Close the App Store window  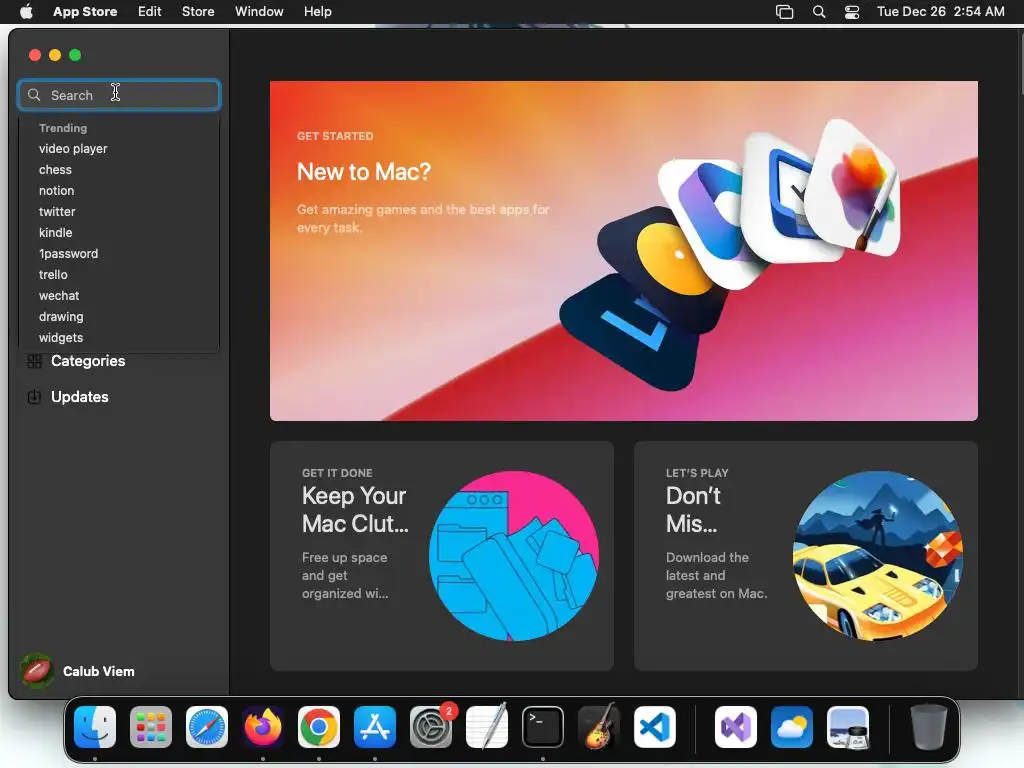coord(35,55)
